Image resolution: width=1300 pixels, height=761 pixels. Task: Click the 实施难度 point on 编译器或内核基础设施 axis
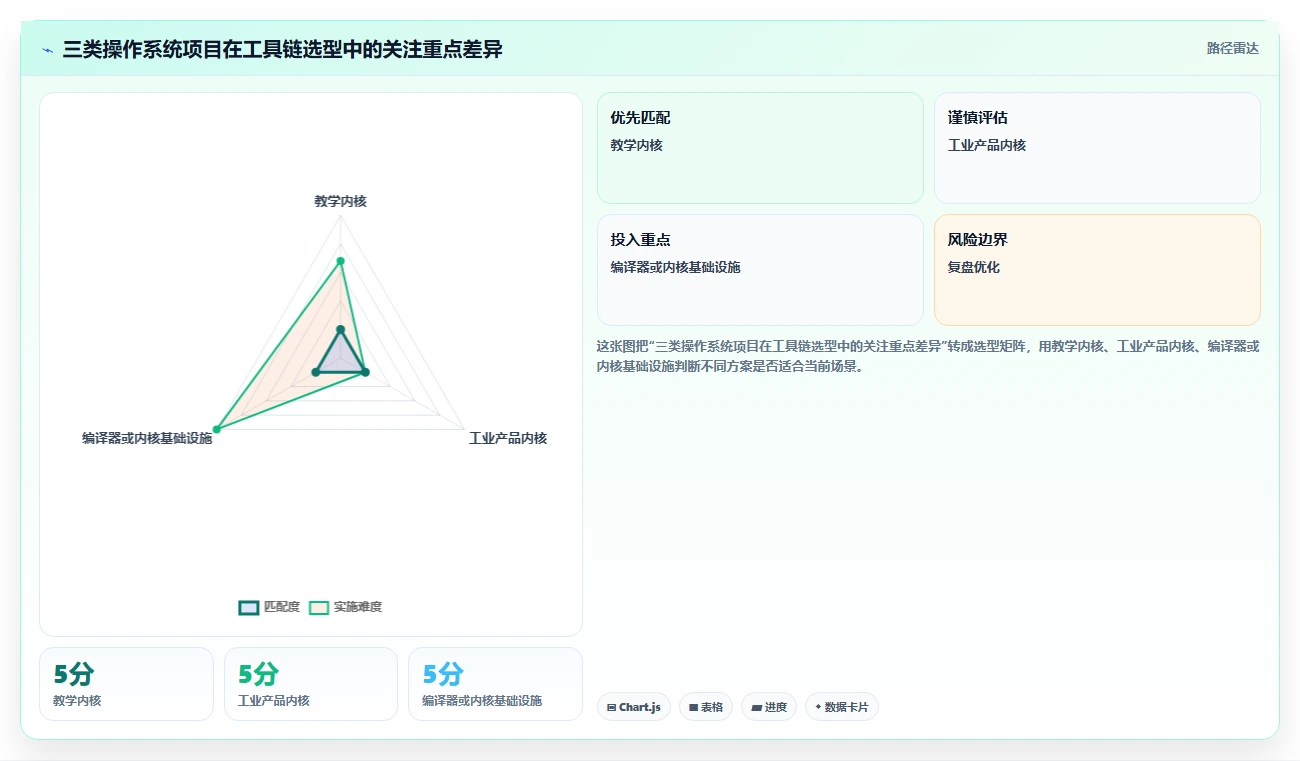(x=216, y=429)
